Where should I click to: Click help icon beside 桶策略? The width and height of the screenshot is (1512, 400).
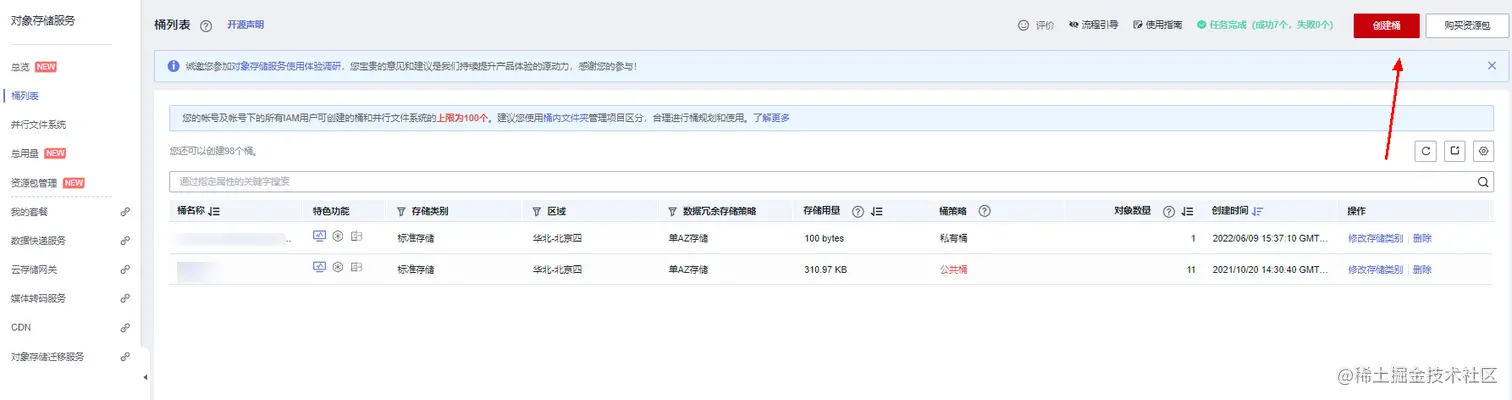pyautogui.click(x=985, y=211)
